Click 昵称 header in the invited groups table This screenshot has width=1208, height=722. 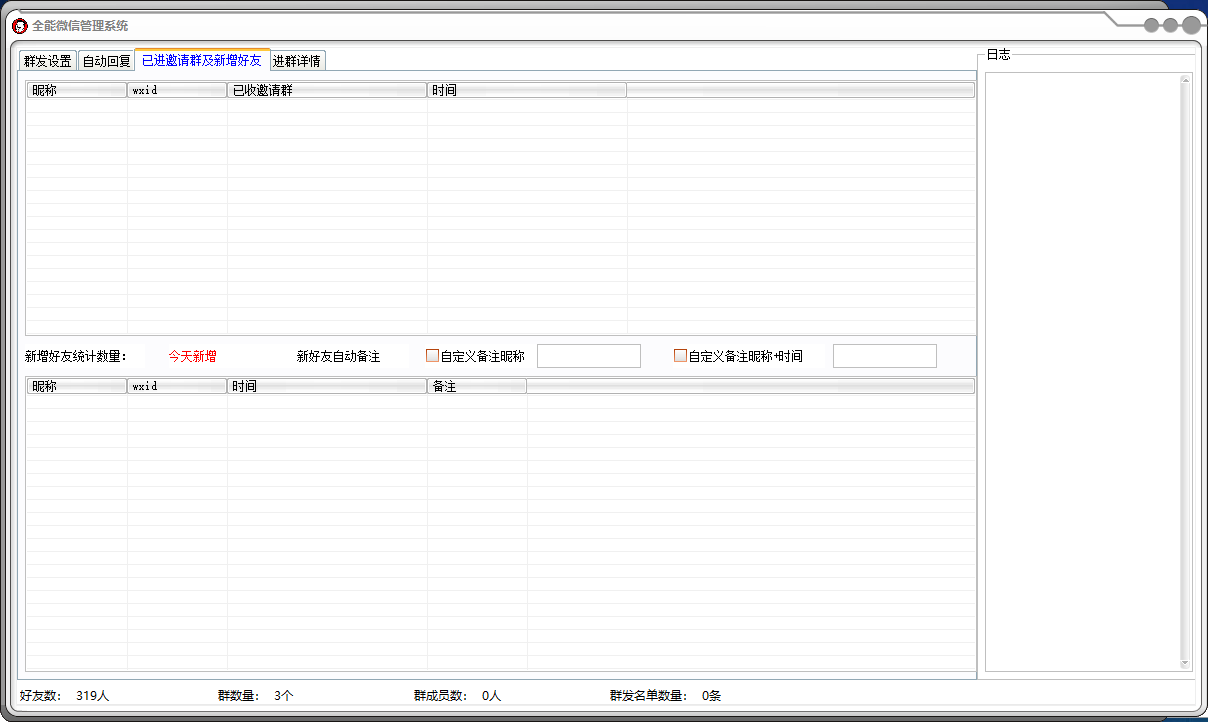(x=77, y=91)
